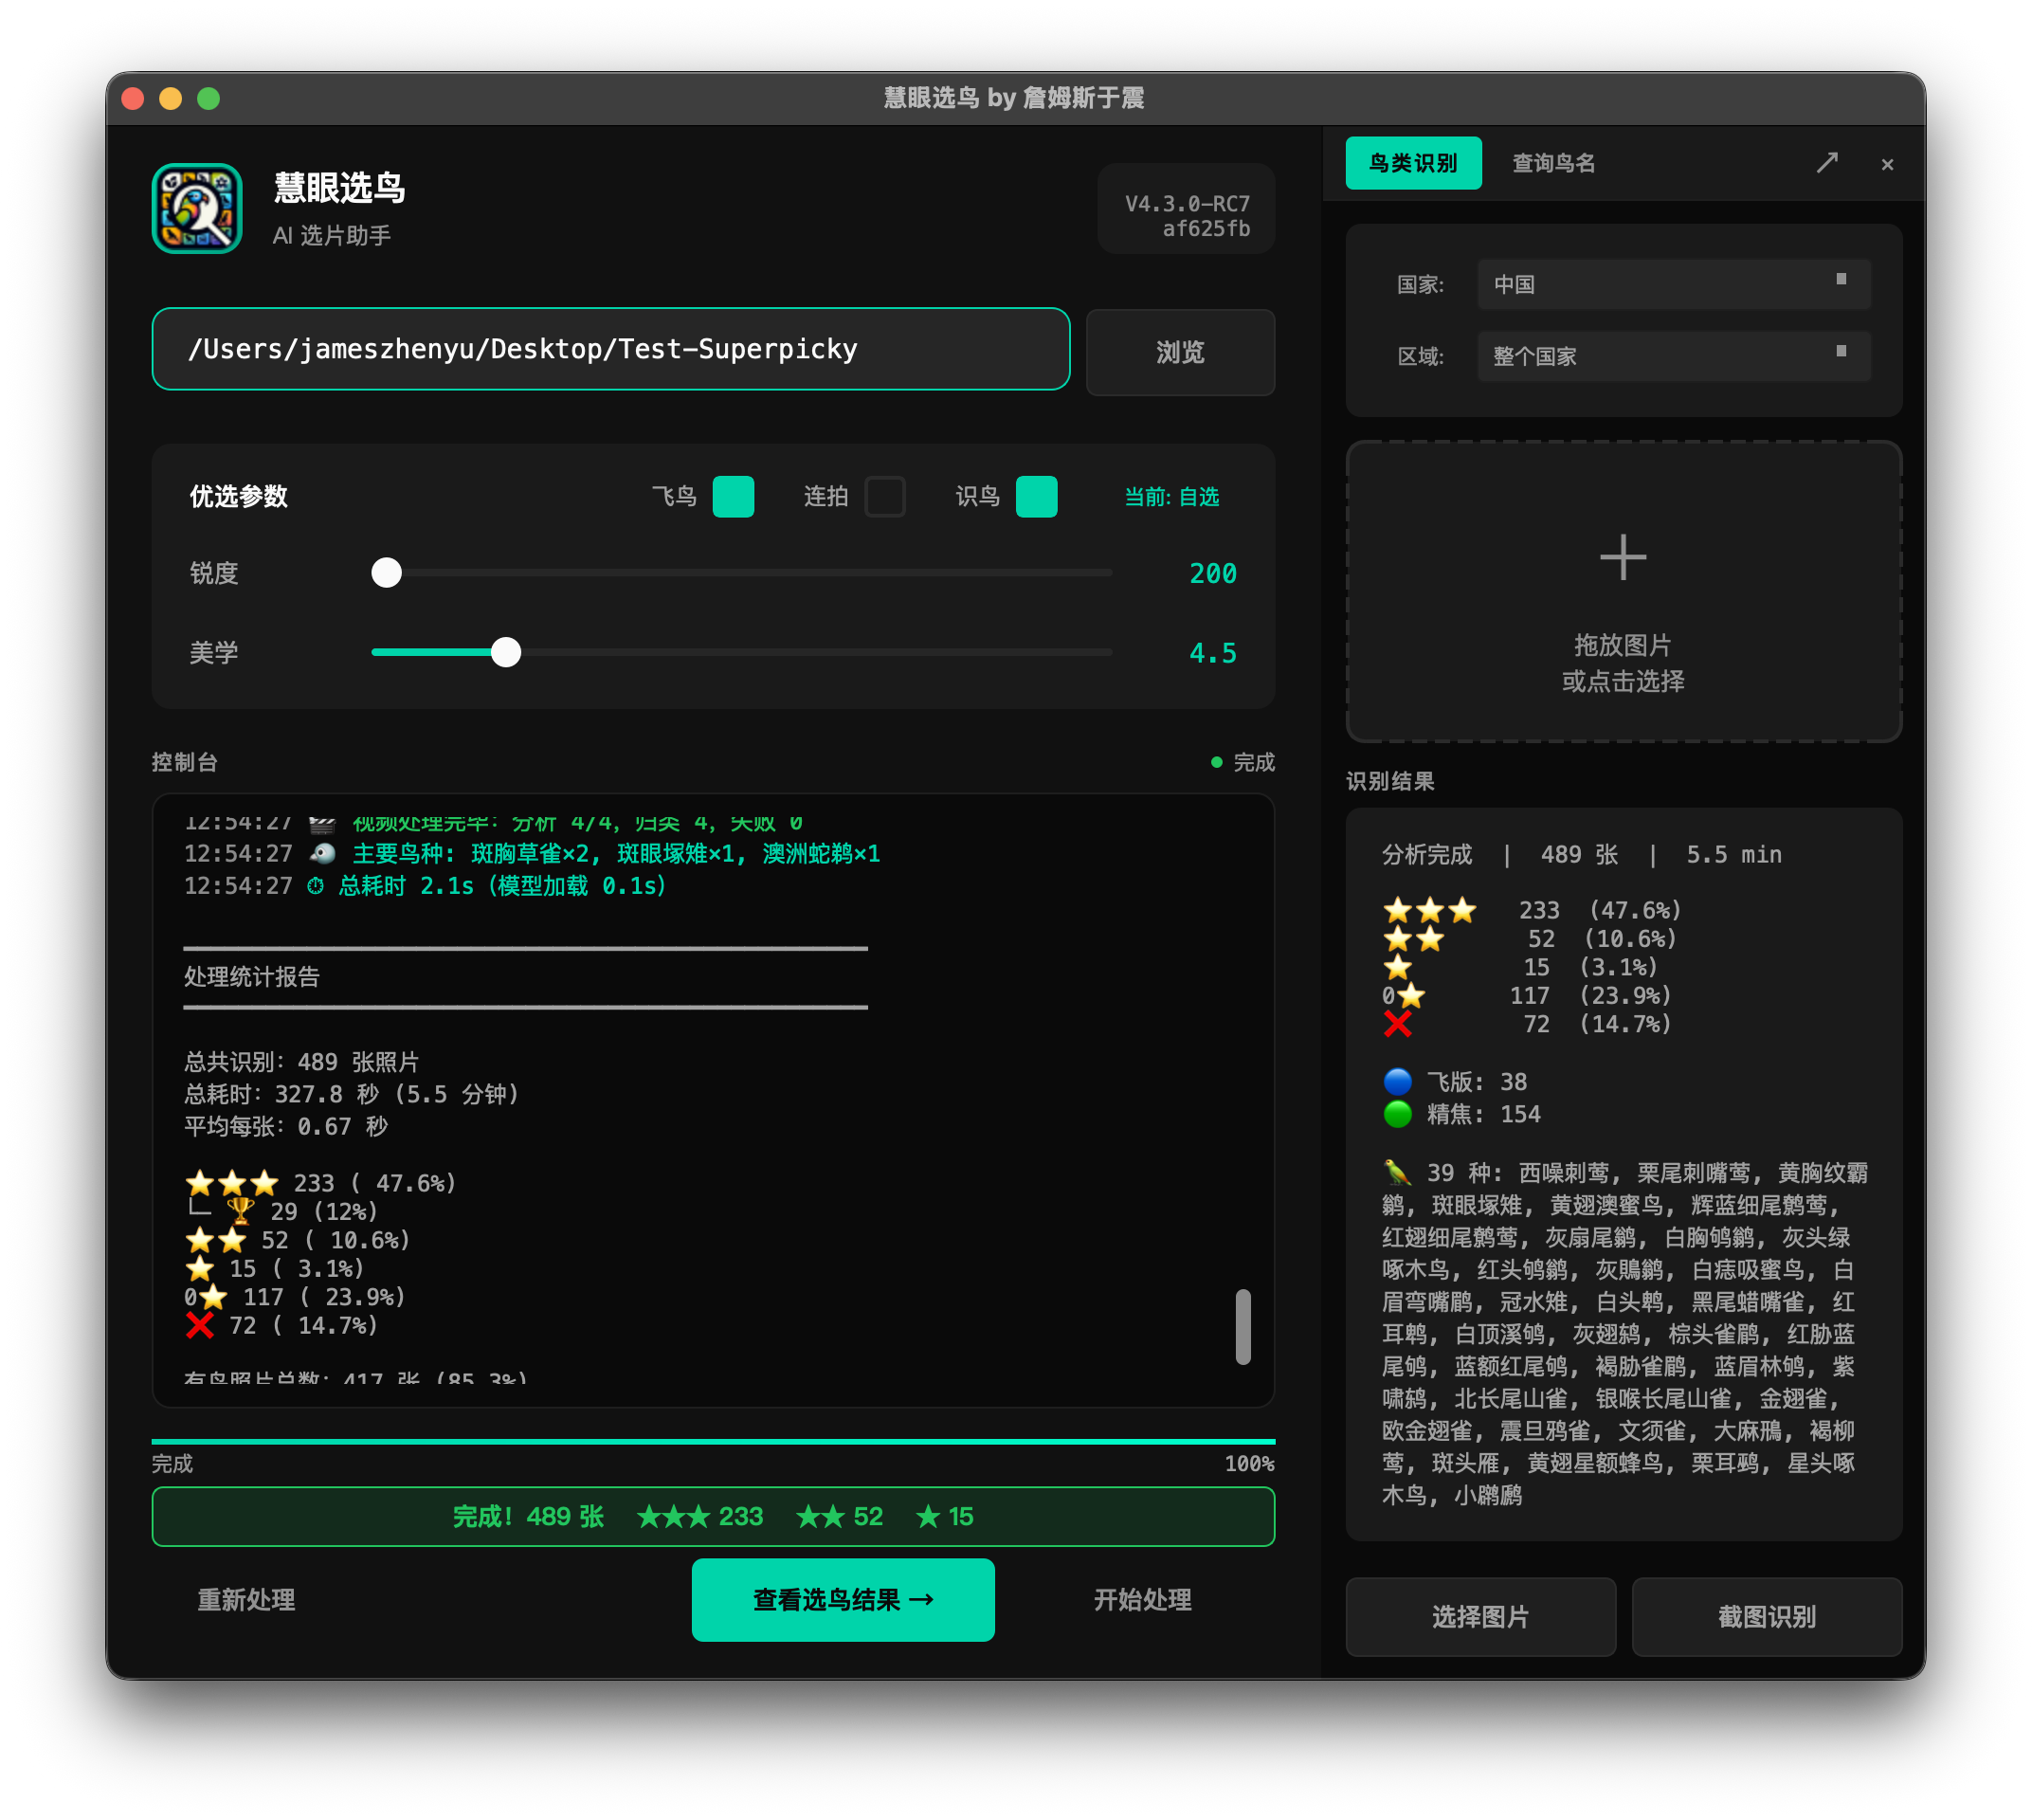Image resolution: width=2032 pixels, height=1820 pixels.
Task: Click the folder path input field
Action: 610,349
